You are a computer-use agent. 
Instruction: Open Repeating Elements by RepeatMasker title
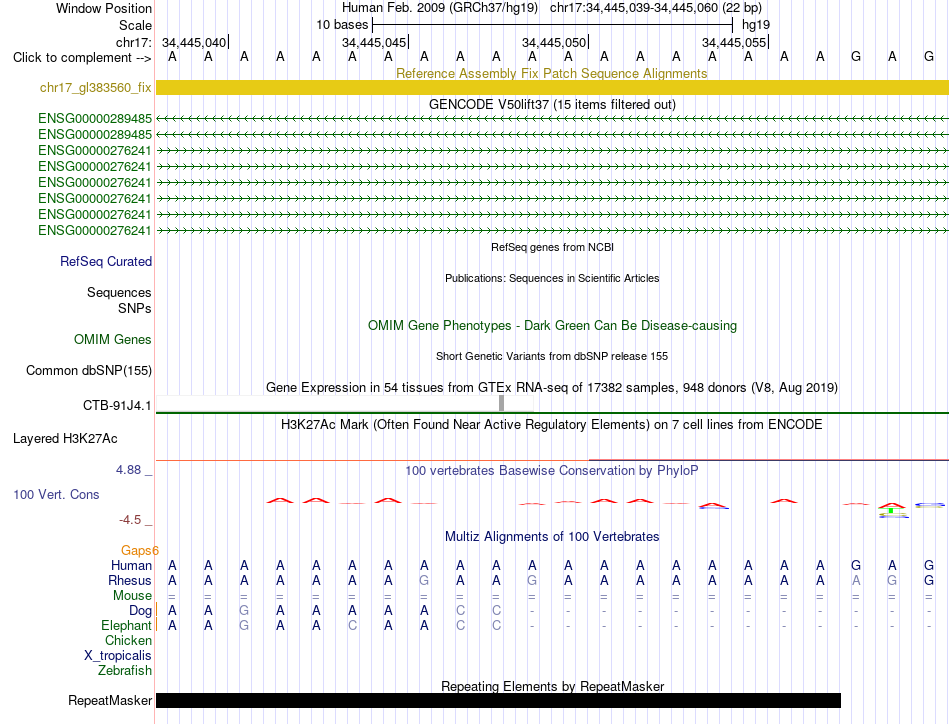pos(552,686)
